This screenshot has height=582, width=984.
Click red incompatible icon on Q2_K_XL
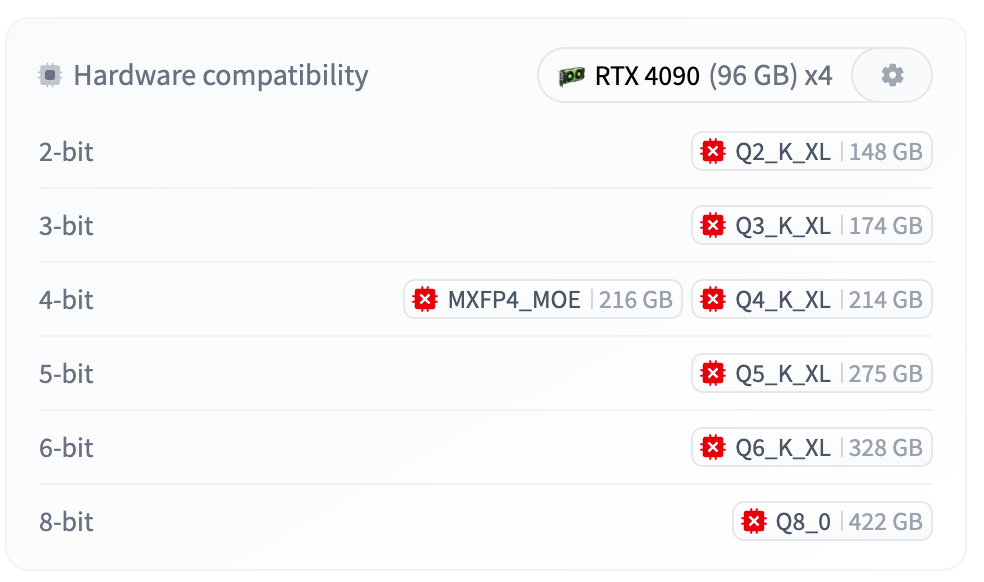coord(713,152)
